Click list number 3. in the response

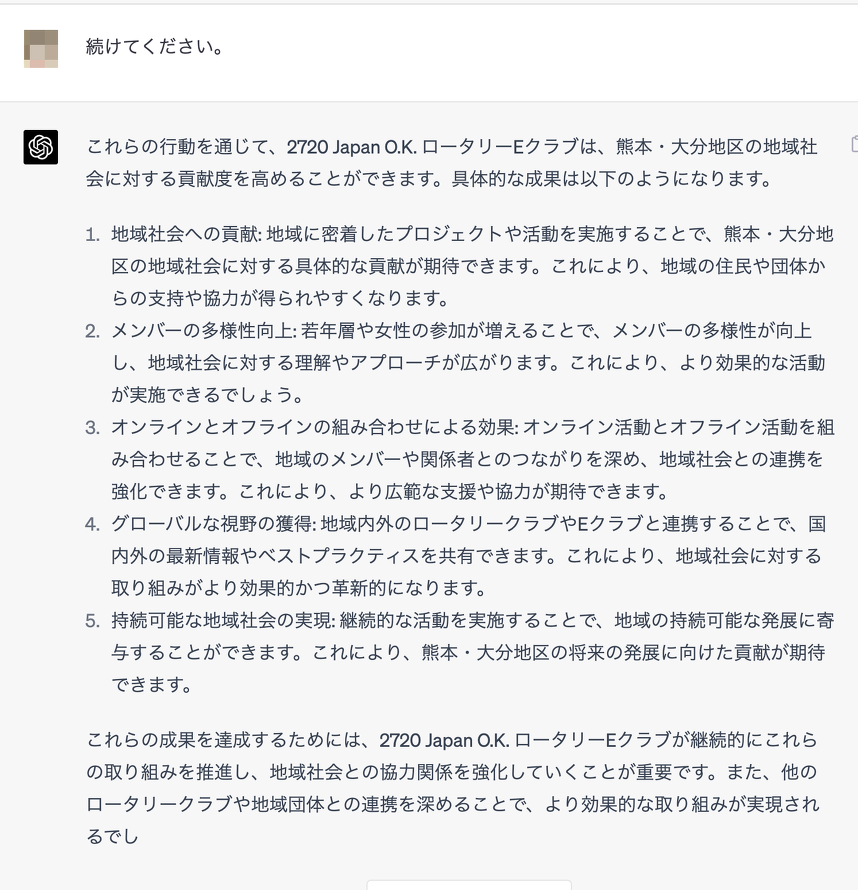click(92, 427)
